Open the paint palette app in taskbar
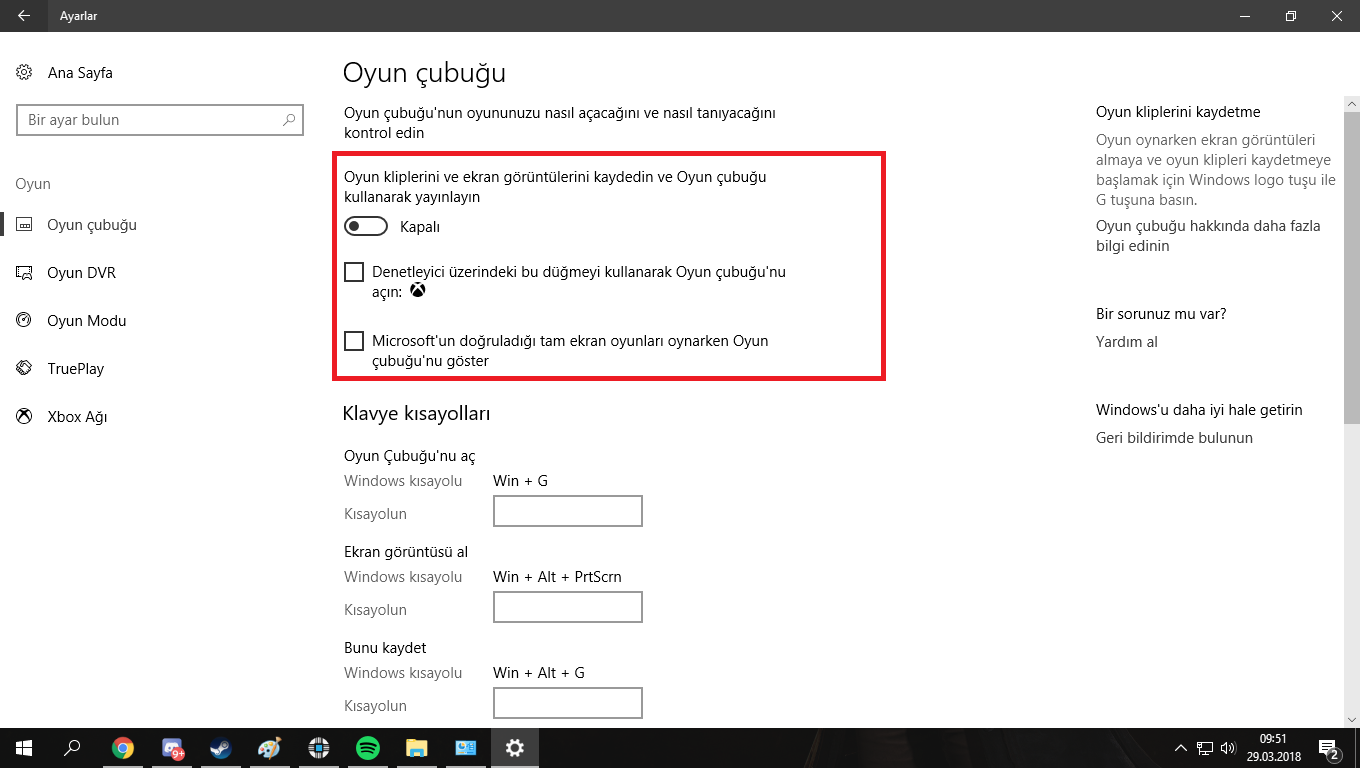 coord(270,748)
